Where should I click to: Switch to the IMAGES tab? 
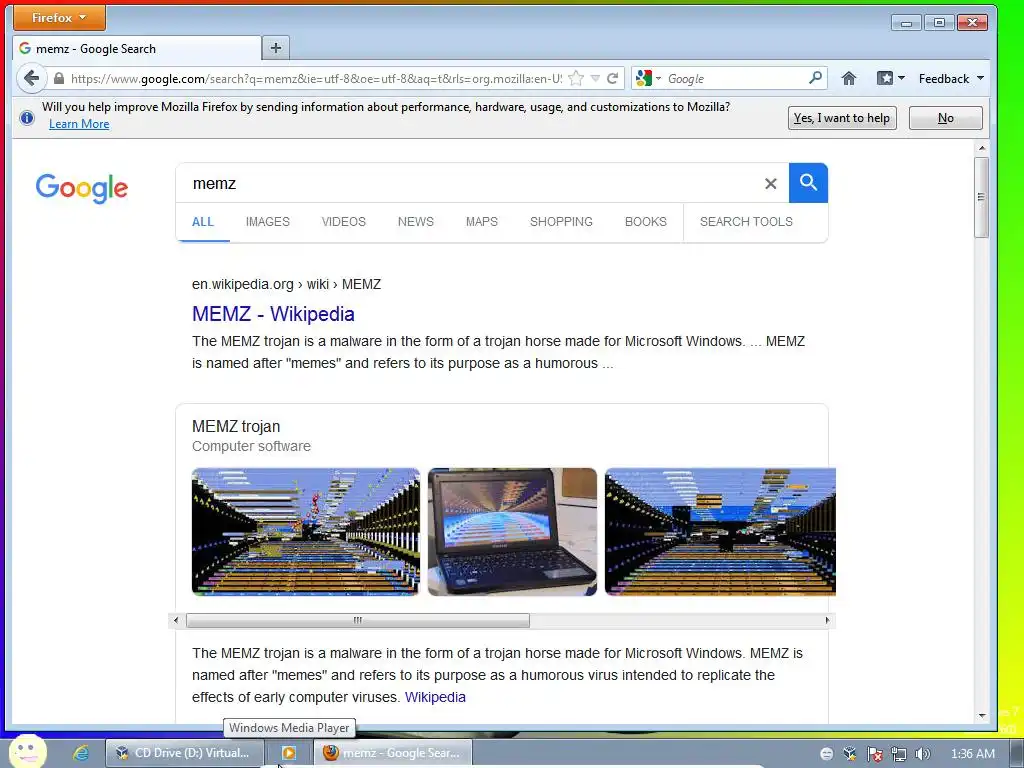(x=268, y=222)
